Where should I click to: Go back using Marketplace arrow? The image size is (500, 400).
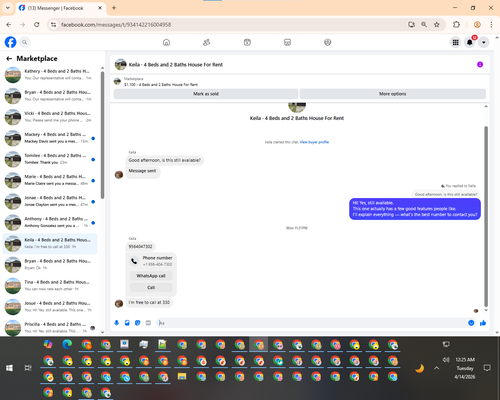9,59
